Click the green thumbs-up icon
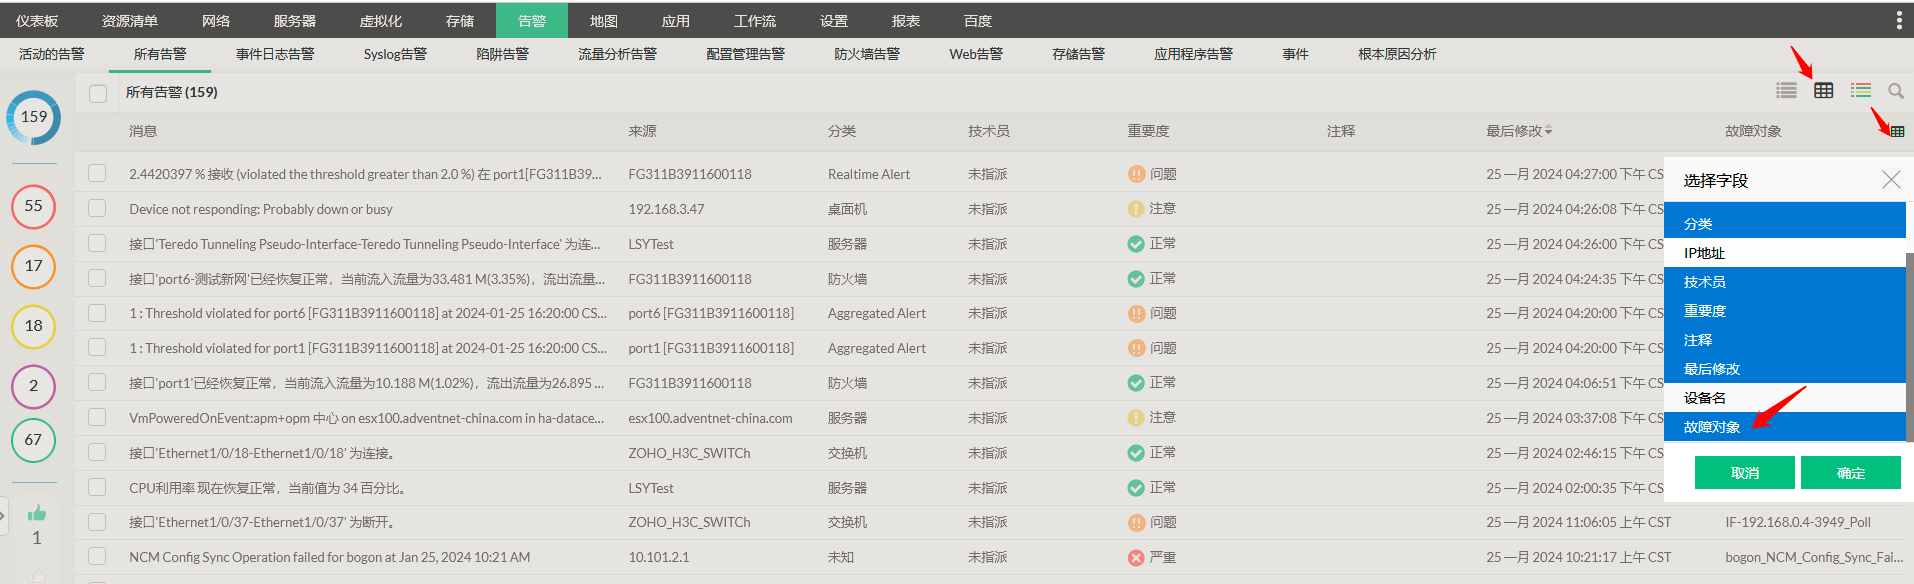Screen dimensions: 1914x584 [x=37, y=513]
